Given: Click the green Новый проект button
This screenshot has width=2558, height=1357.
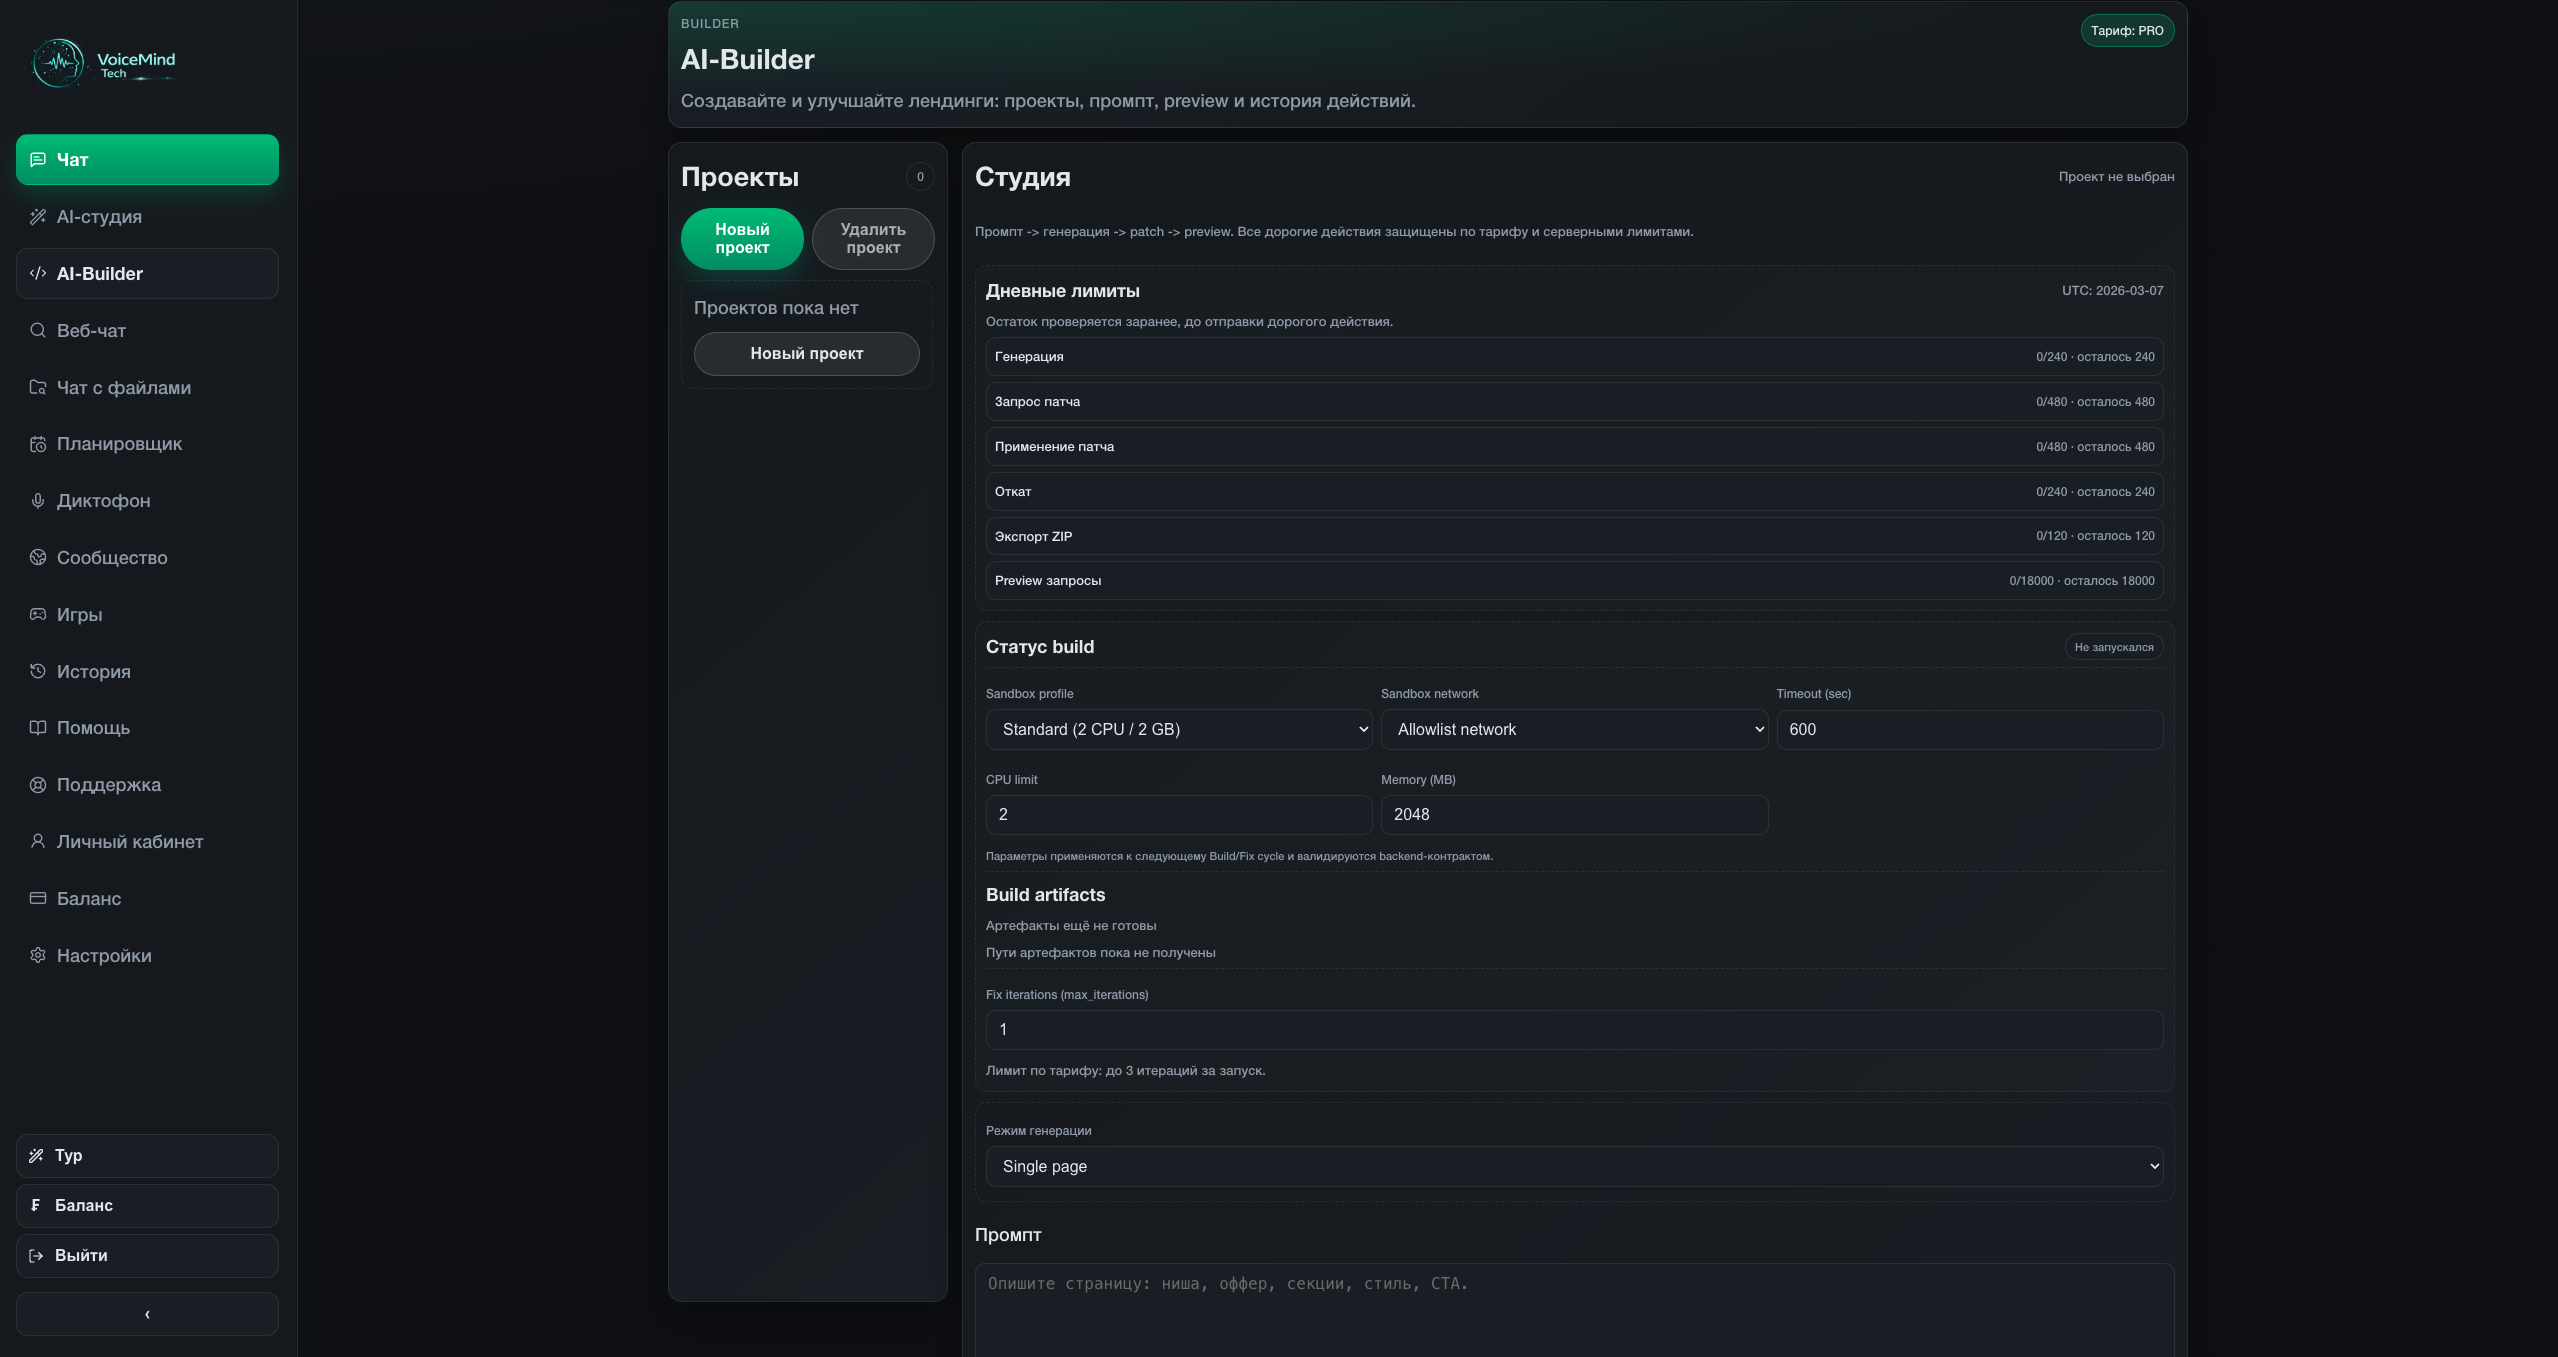Looking at the screenshot, I should point(741,239).
